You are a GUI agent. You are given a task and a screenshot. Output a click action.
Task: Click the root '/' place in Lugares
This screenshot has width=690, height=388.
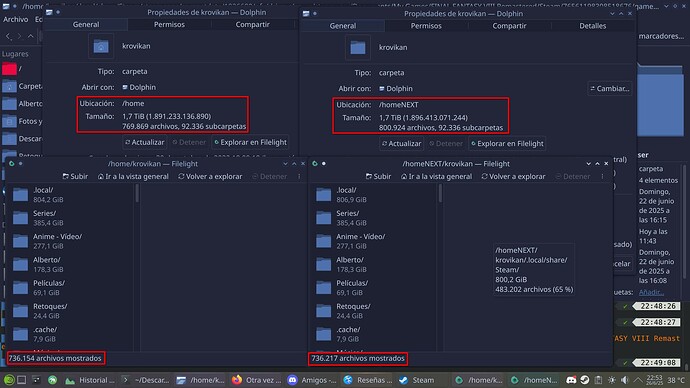click(21, 69)
